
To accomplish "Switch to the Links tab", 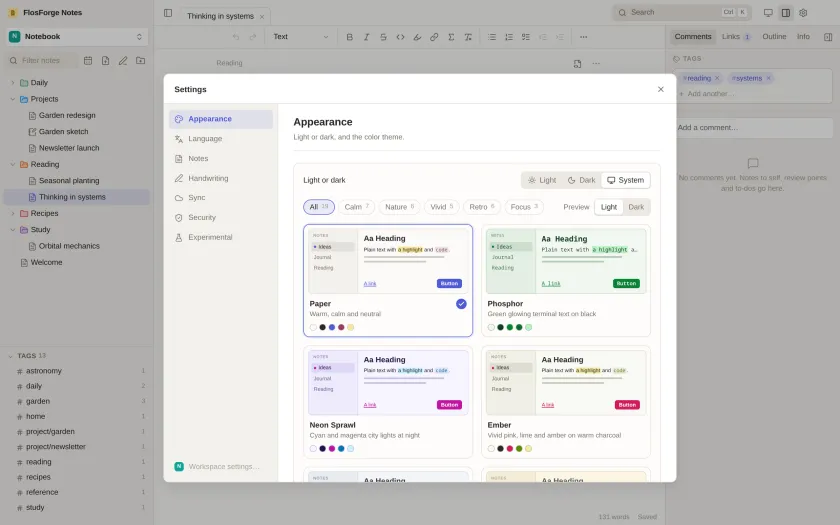I will click(x=736, y=36).
